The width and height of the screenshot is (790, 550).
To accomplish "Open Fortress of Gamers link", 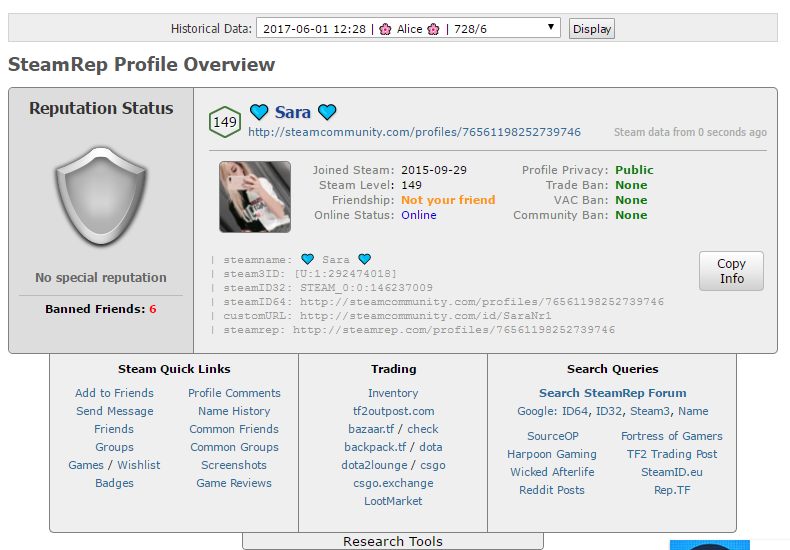I will coord(672,436).
